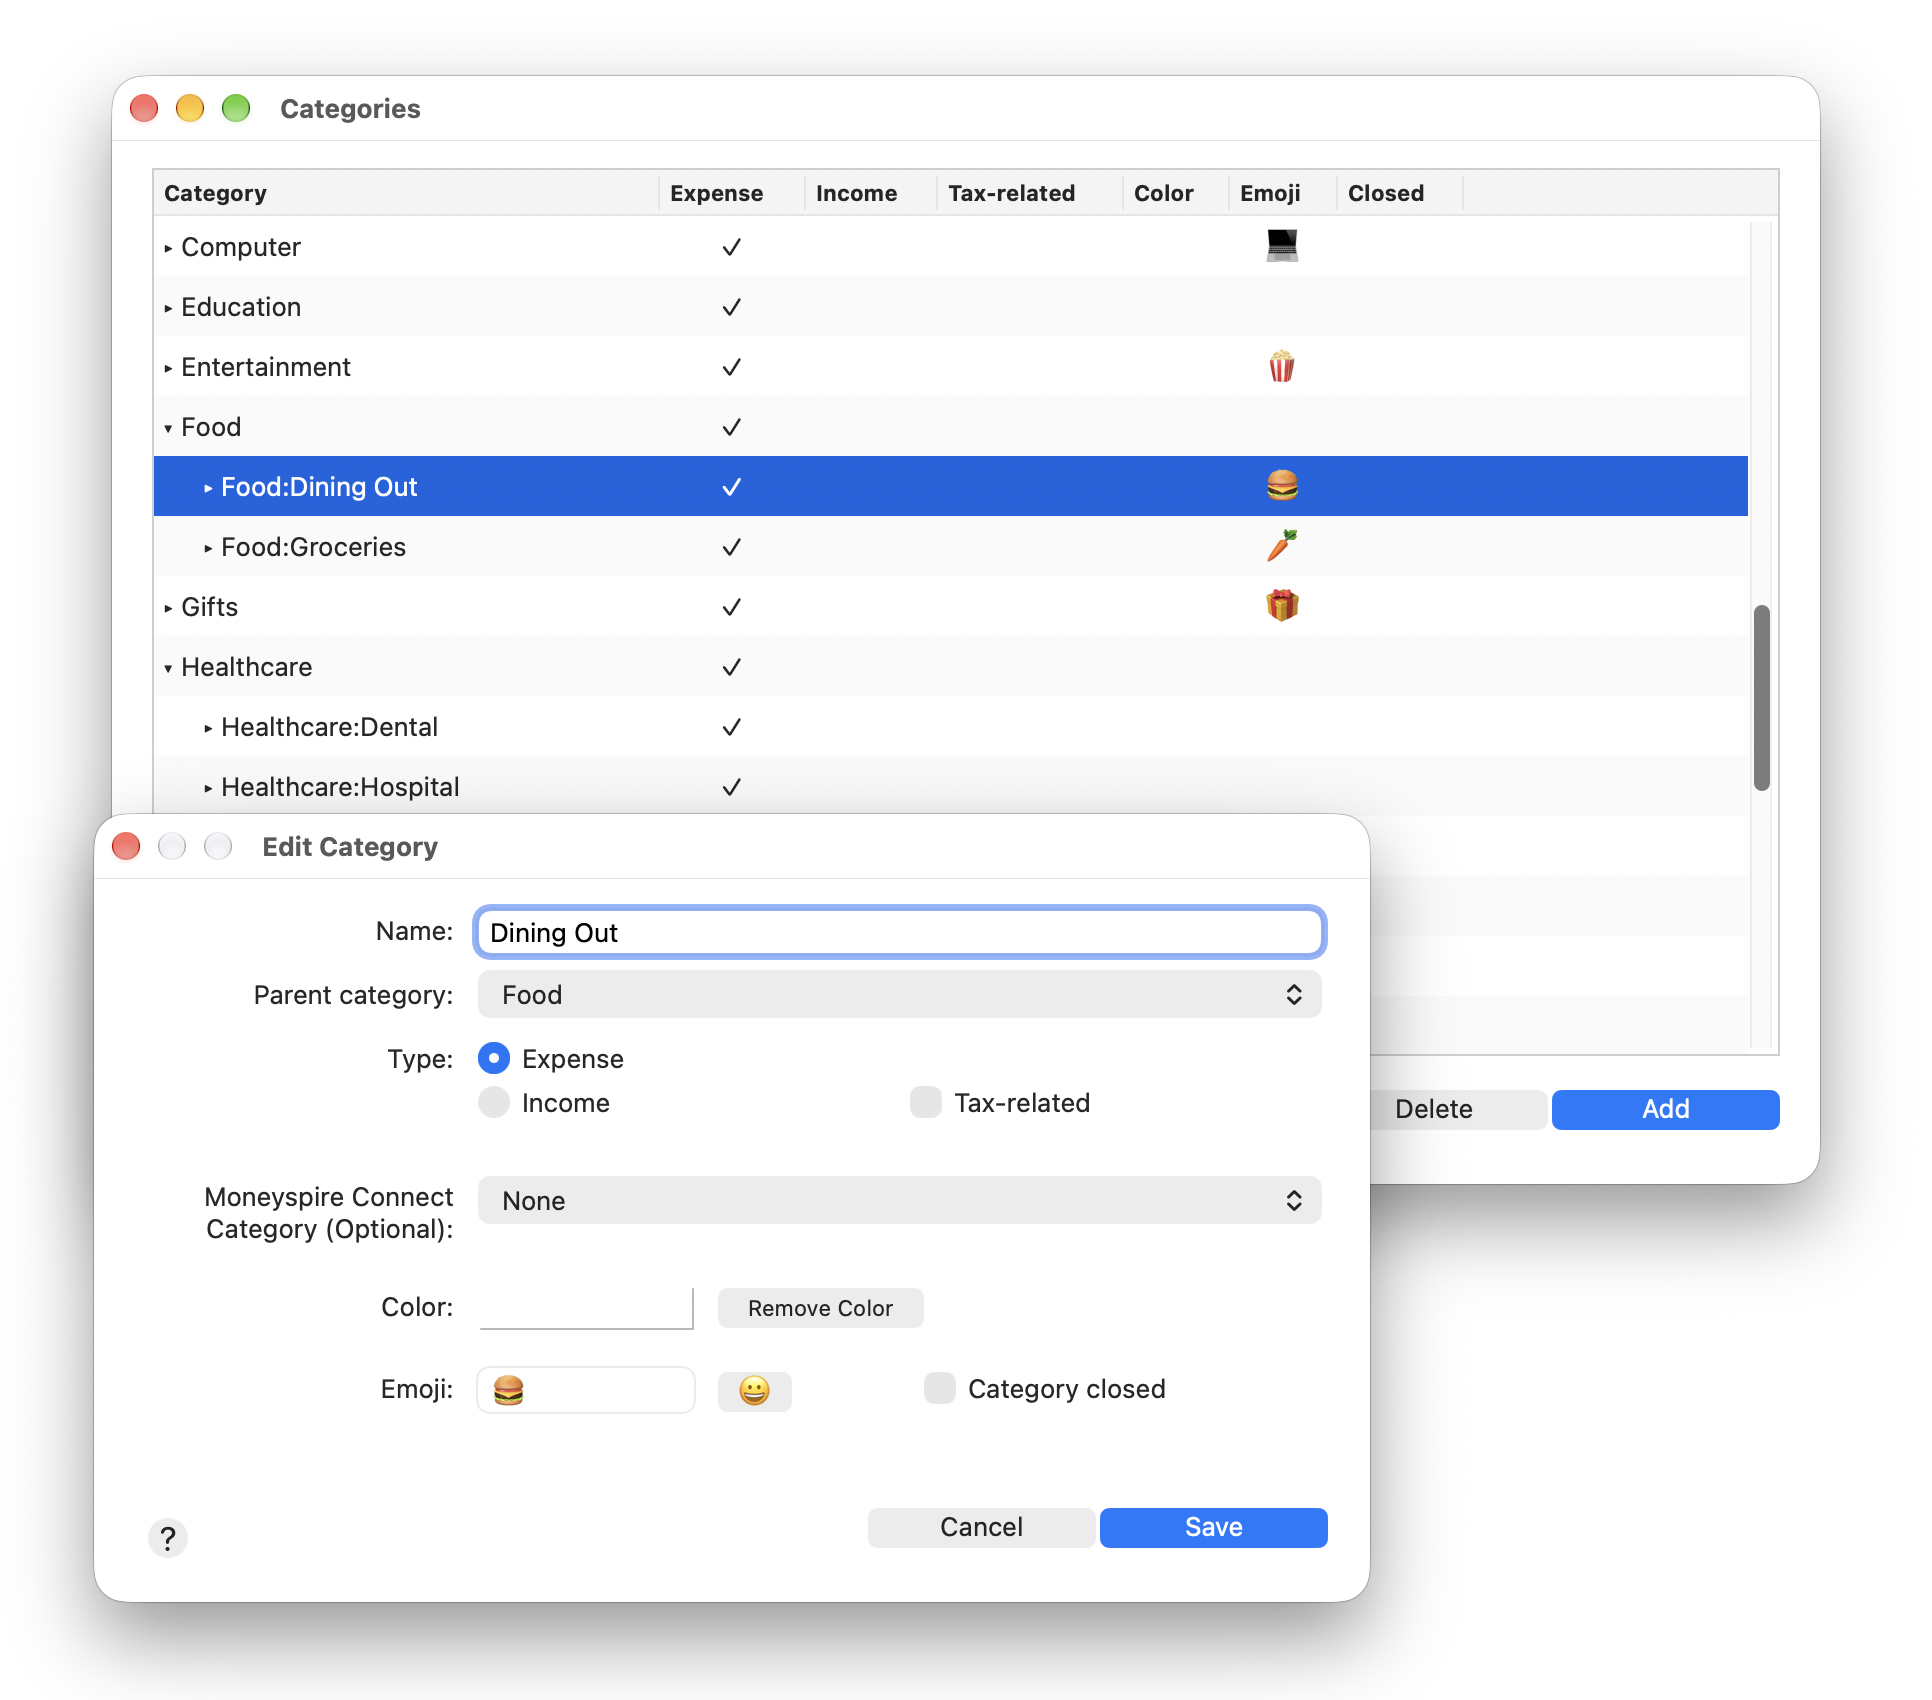Sort by the Category column header
Image resolution: width=1932 pixels, height=1700 pixels.
point(406,193)
